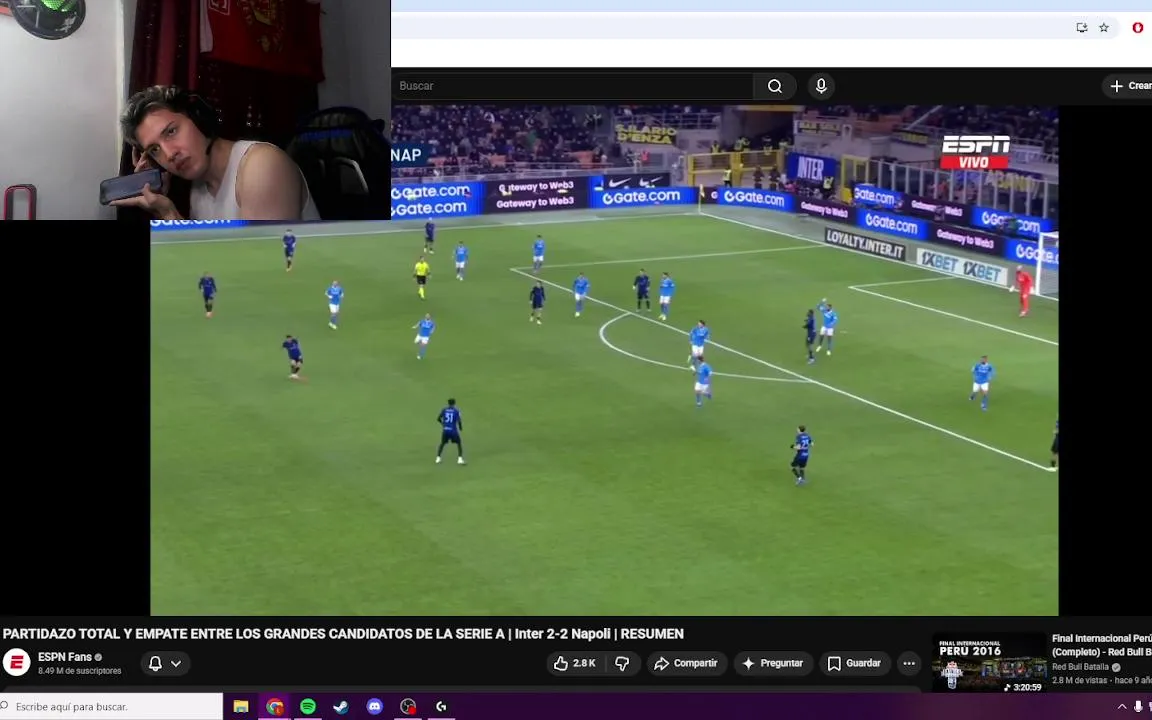Show hidden system tray icons chevron
This screenshot has height=720, width=1152.
(x=1122, y=707)
